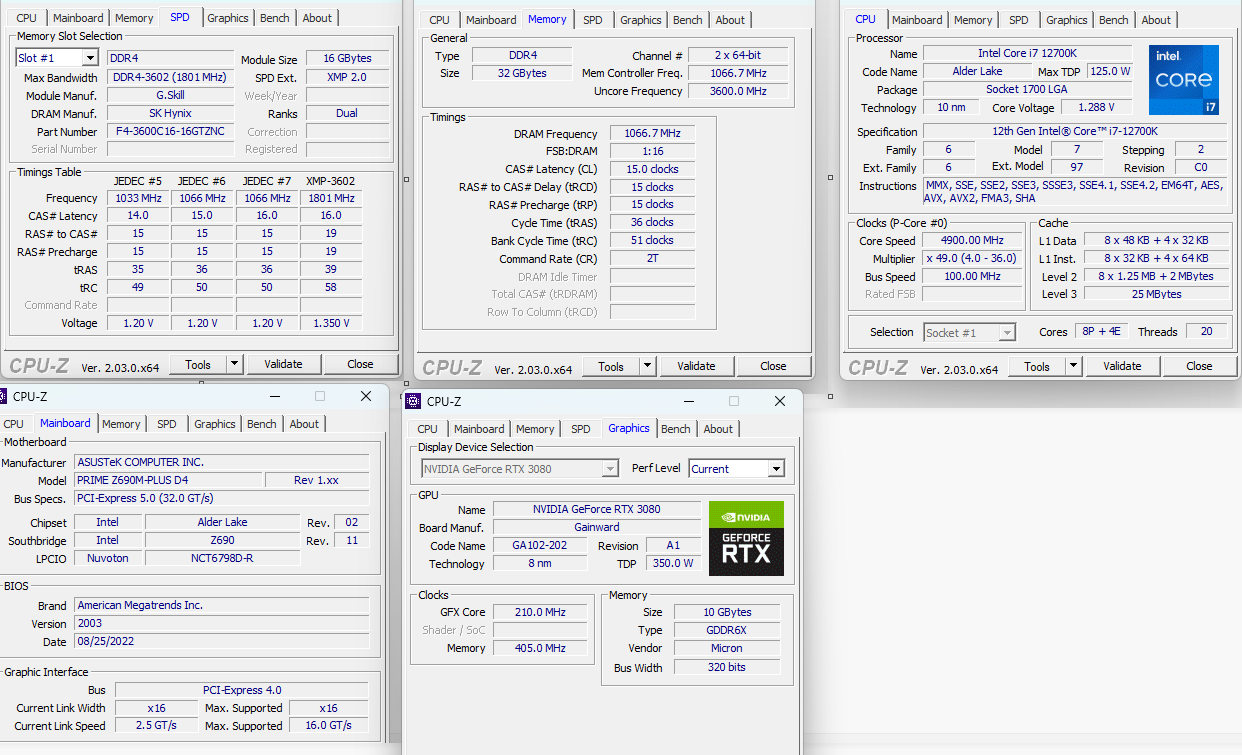
Task: Open the Perf Level Current dropdown
Action: [x=776, y=468]
